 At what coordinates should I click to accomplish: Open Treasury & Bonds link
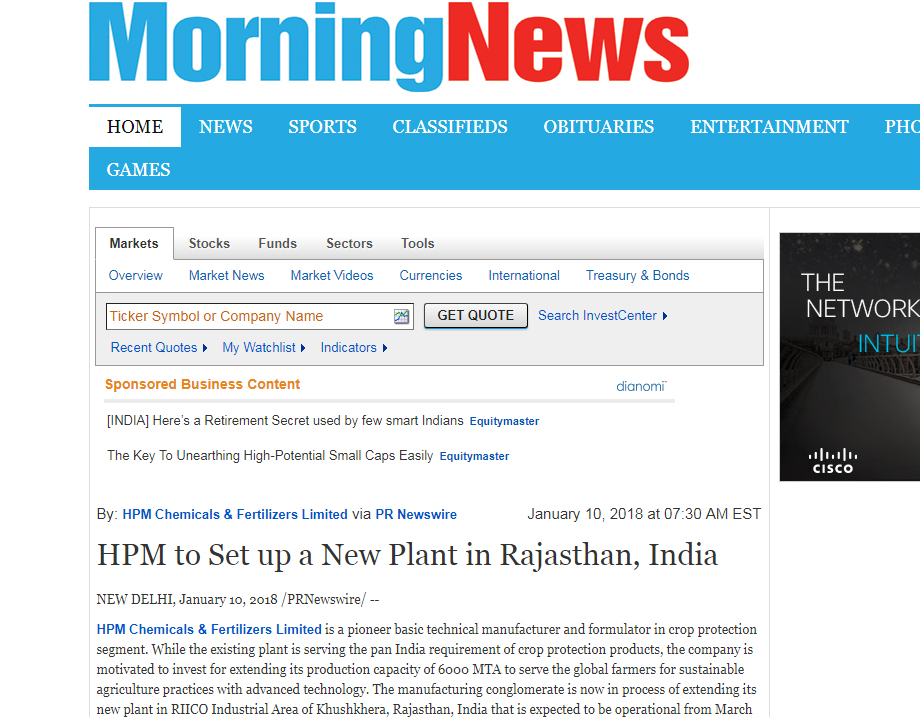(x=638, y=276)
